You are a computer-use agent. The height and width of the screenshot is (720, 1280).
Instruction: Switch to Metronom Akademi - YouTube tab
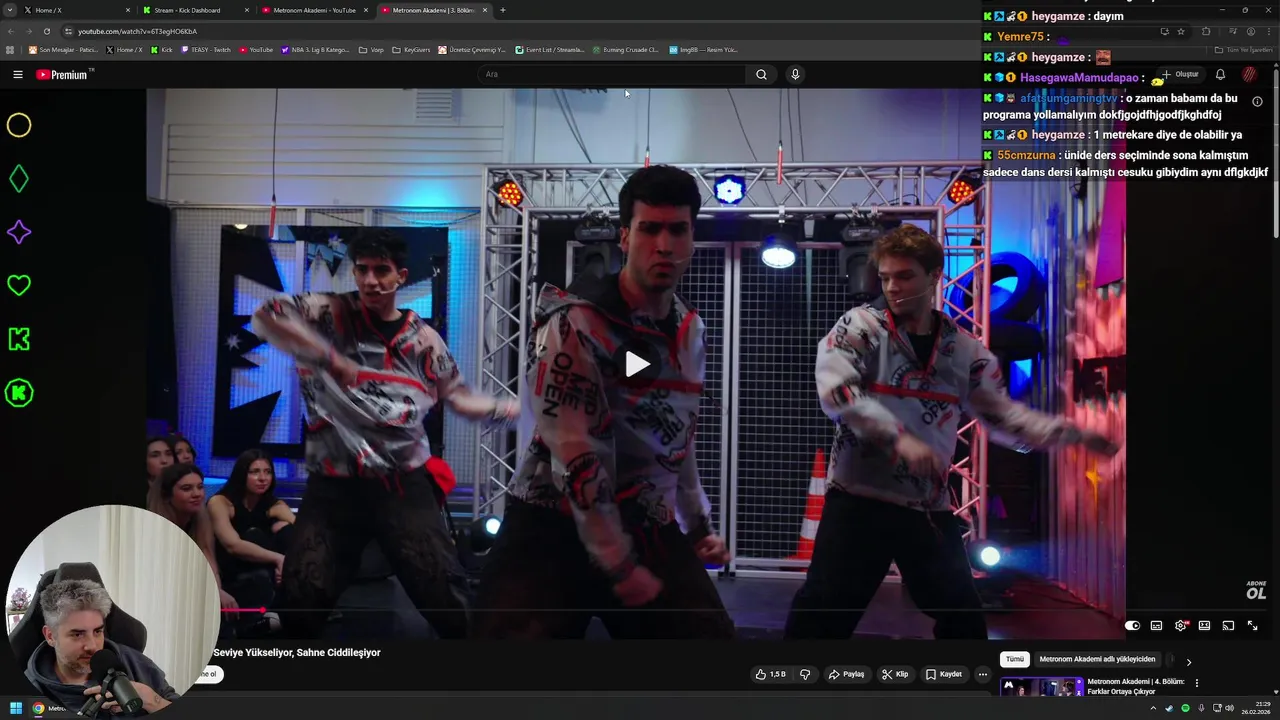pos(314,10)
